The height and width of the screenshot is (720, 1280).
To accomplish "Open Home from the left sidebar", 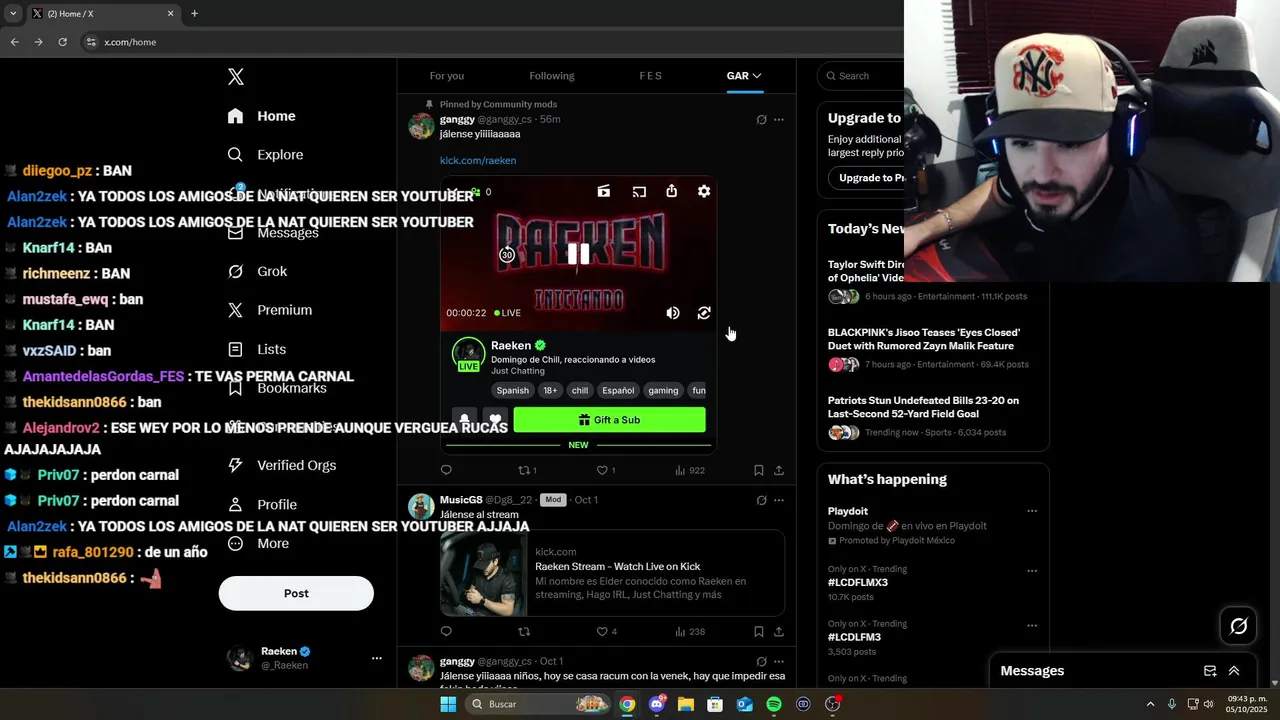I will 261,116.
